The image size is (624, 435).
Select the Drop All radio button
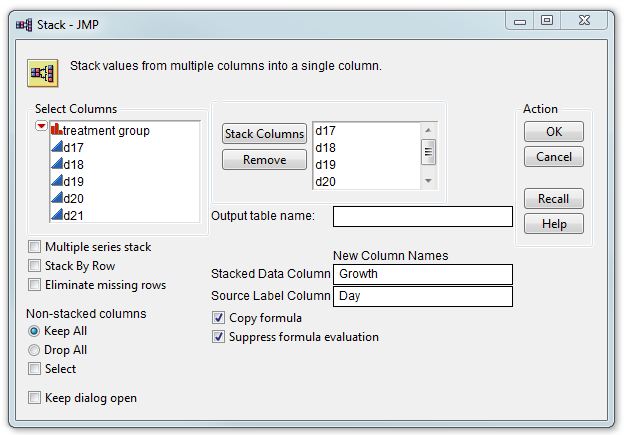[x=35, y=350]
